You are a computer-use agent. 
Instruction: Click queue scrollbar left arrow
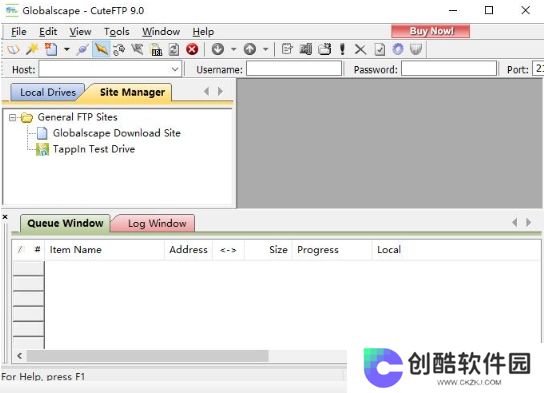point(20,356)
